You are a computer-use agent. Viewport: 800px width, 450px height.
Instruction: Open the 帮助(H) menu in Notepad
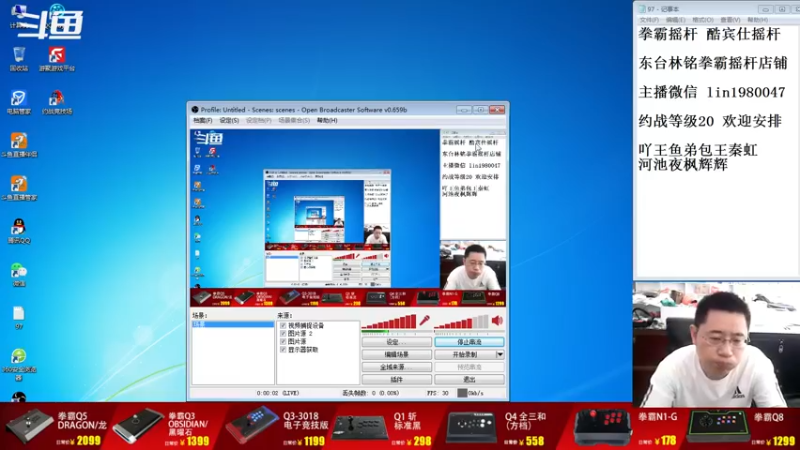(758, 20)
